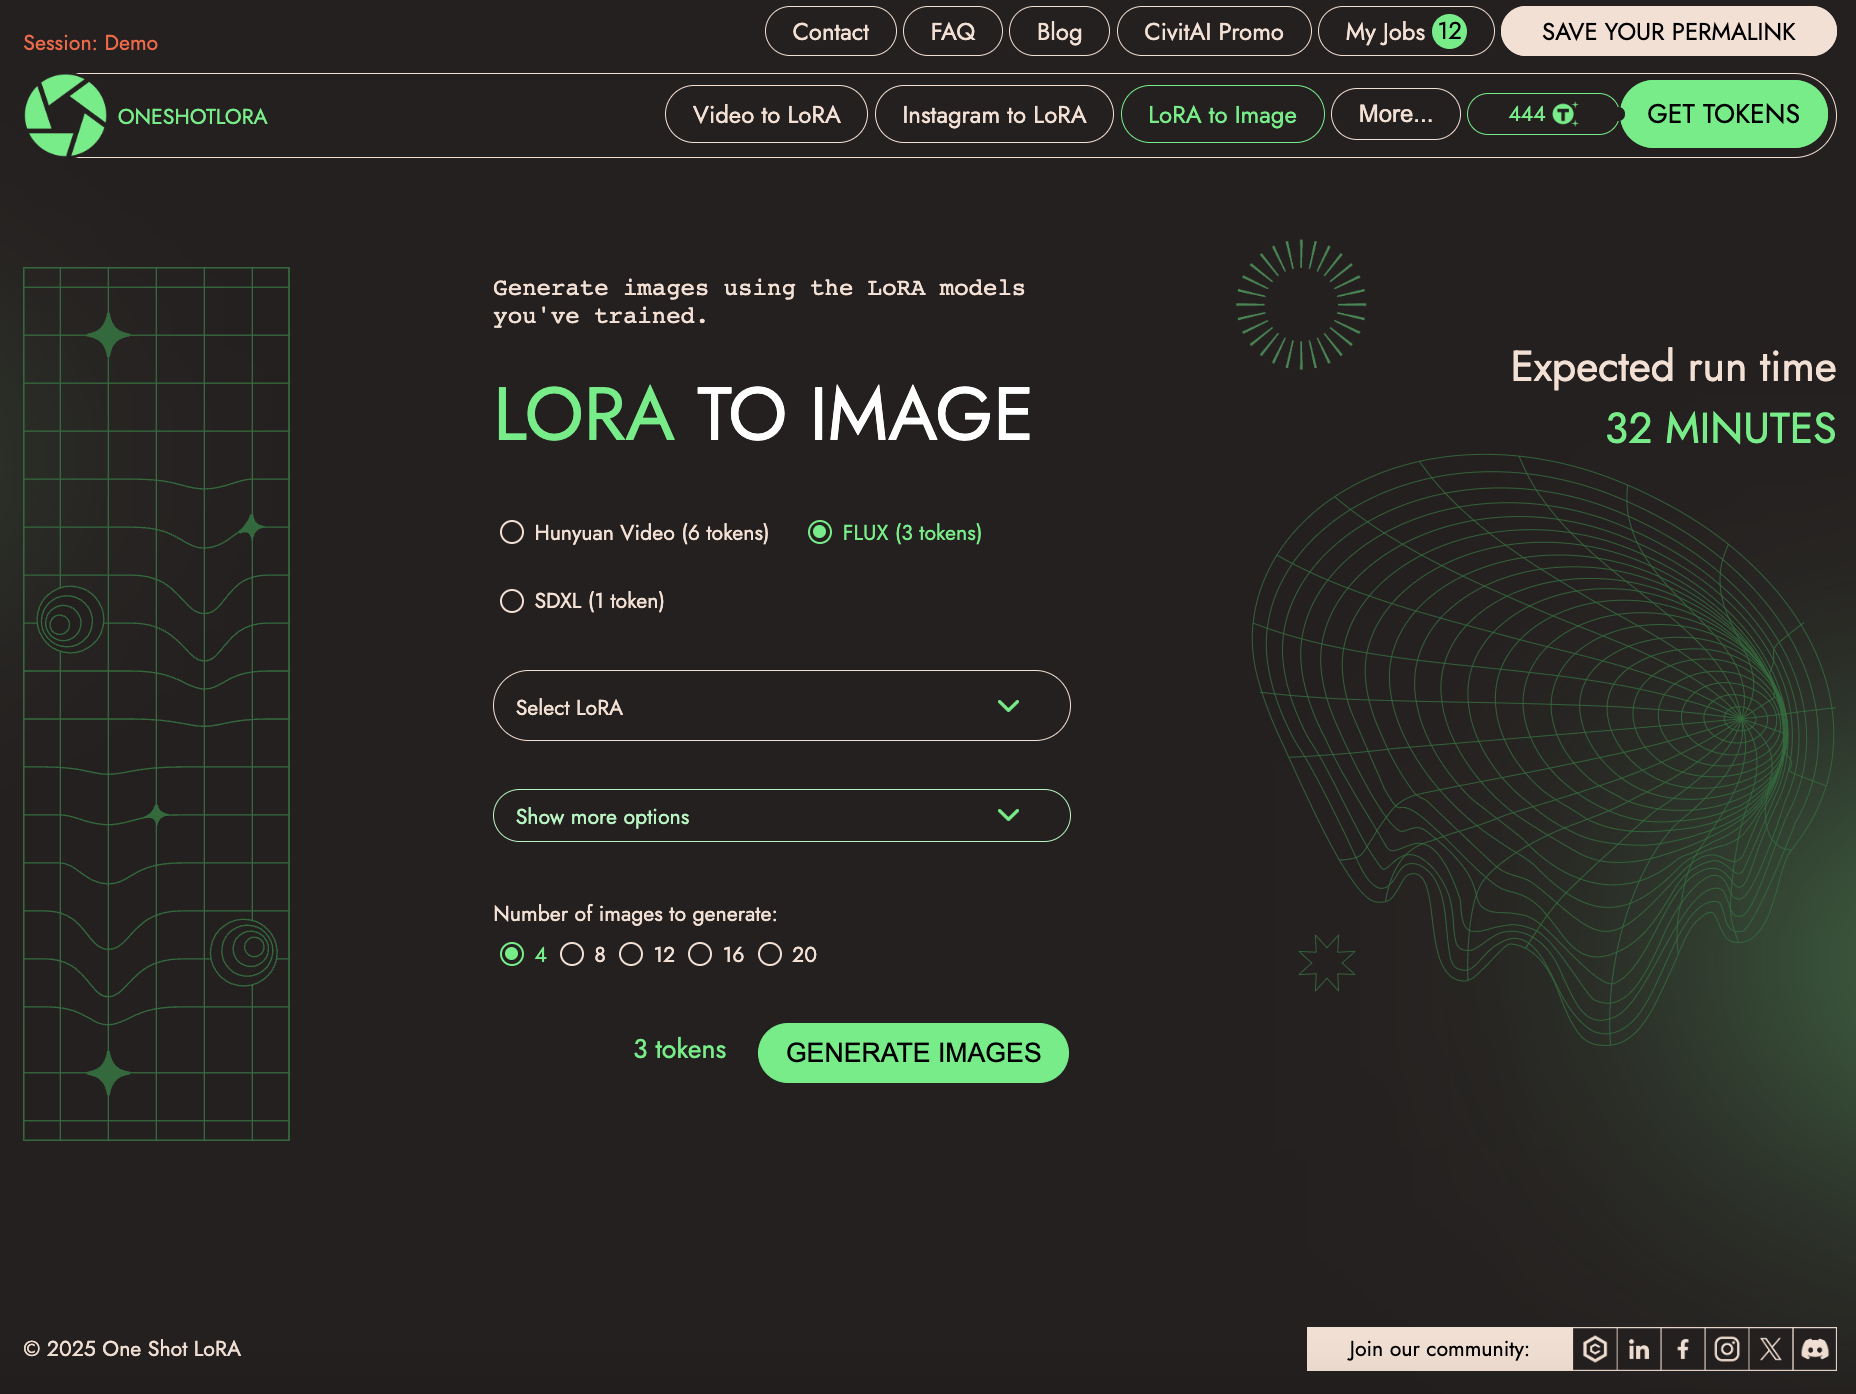The image size is (1856, 1394).
Task: Choose 12 images to generate
Action: [x=631, y=954]
